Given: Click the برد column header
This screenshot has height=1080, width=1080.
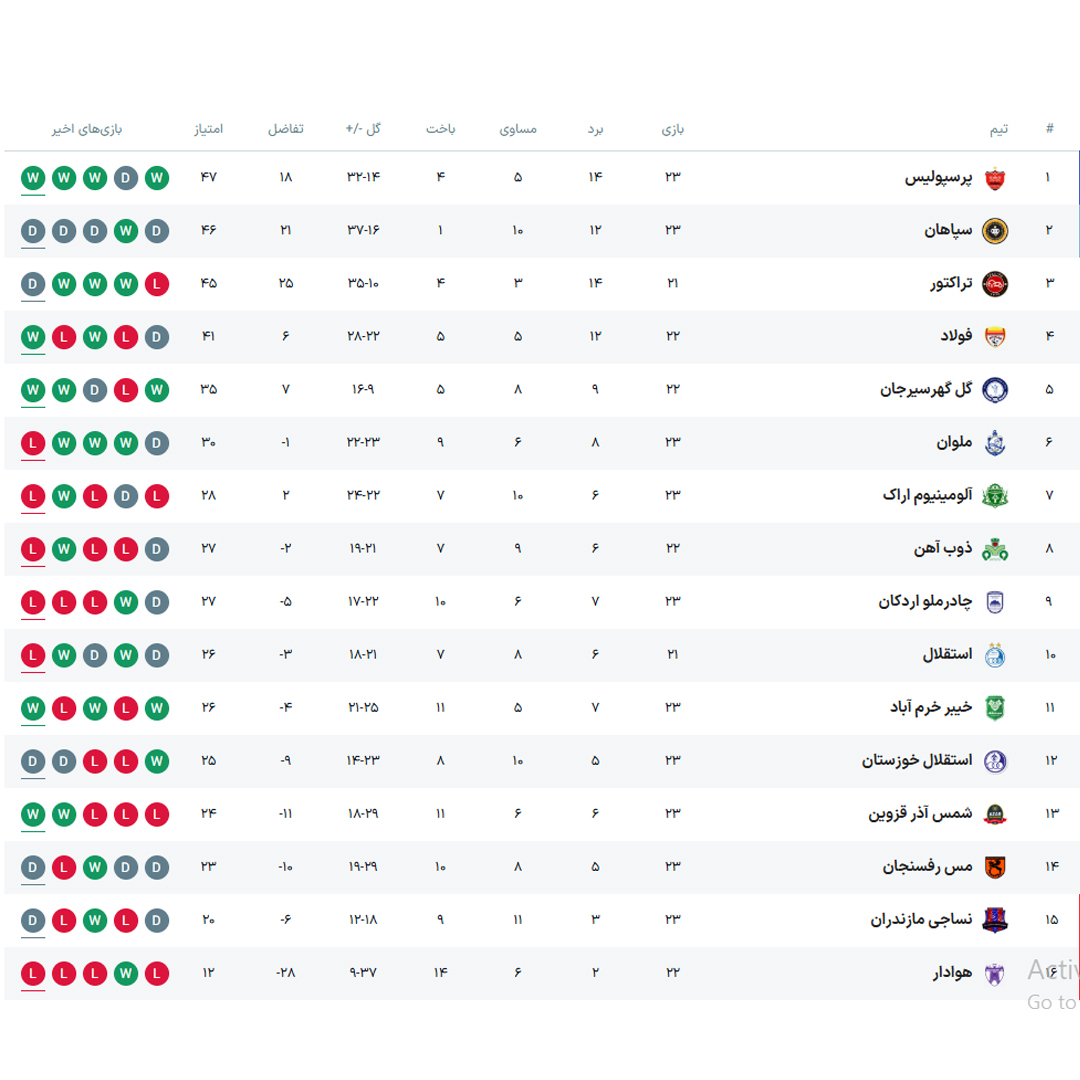Looking at the screenshot, I should (x=595, y=129).
